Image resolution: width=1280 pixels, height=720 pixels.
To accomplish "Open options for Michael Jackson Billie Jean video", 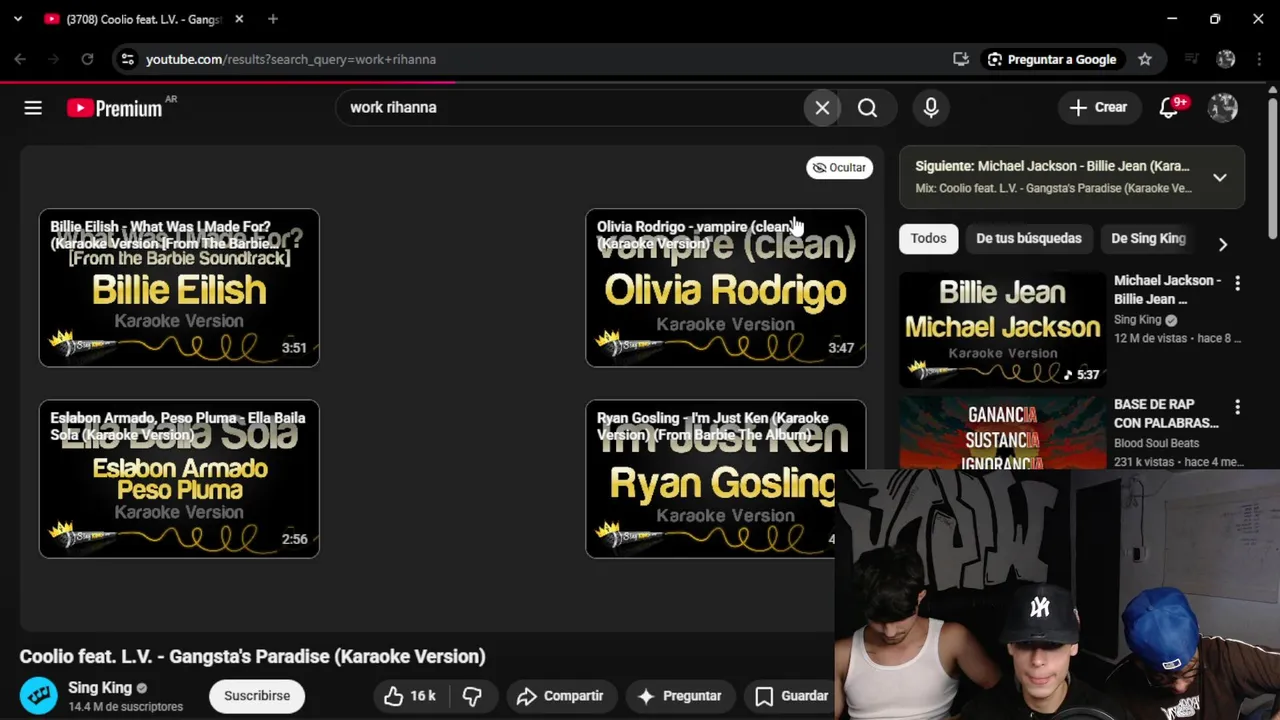I will pyautogui.click(x=1237, y=284).
